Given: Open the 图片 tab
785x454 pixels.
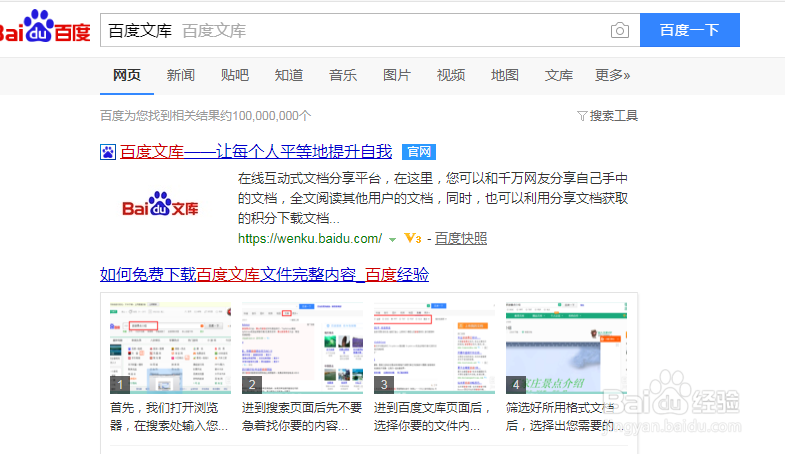Looking at the screenshot, I should [397, 76].
